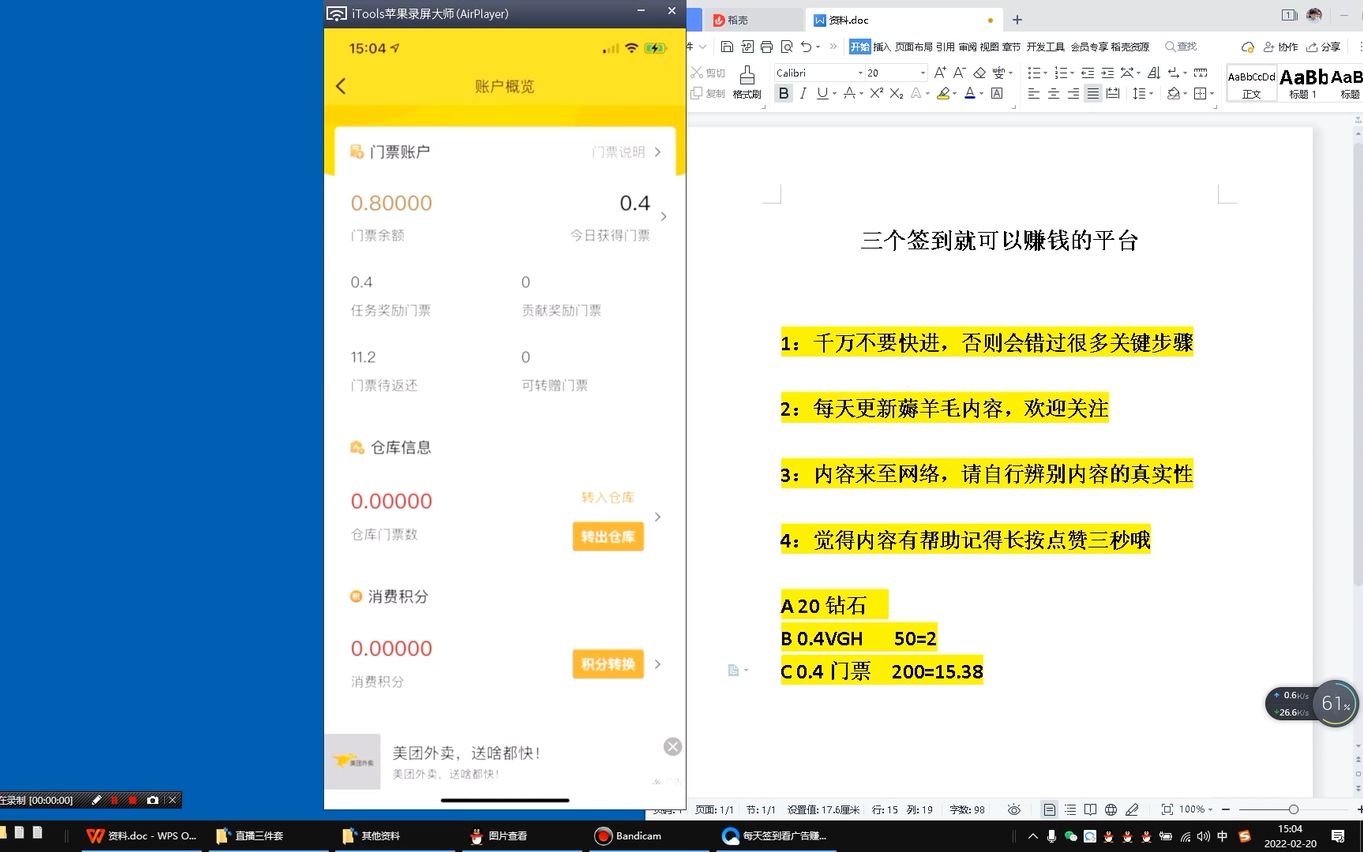Click the numbered list icon
Screen dimensions: 1363x852
[x=1060, y=72]
